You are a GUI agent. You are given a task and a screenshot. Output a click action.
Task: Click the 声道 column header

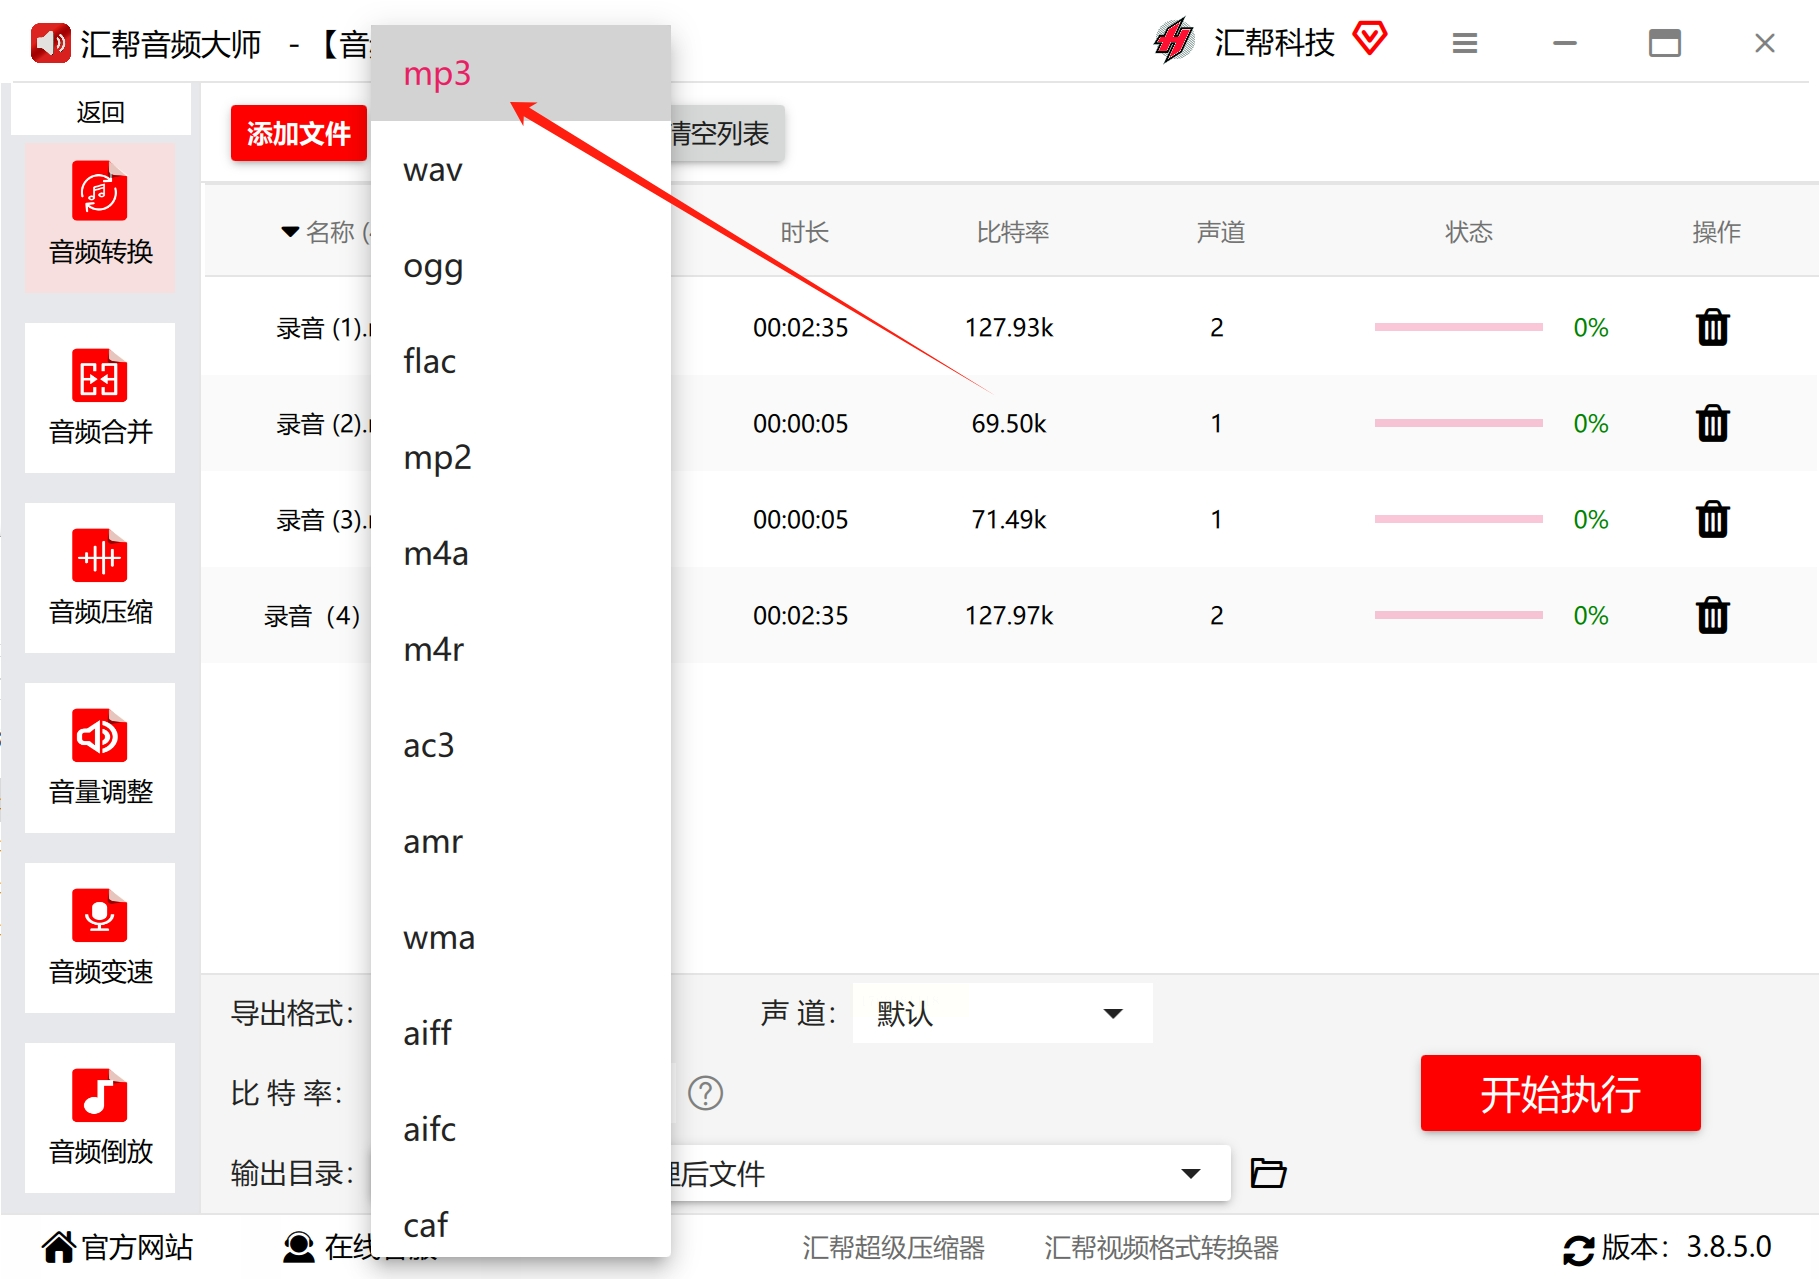coord(1220,232)
